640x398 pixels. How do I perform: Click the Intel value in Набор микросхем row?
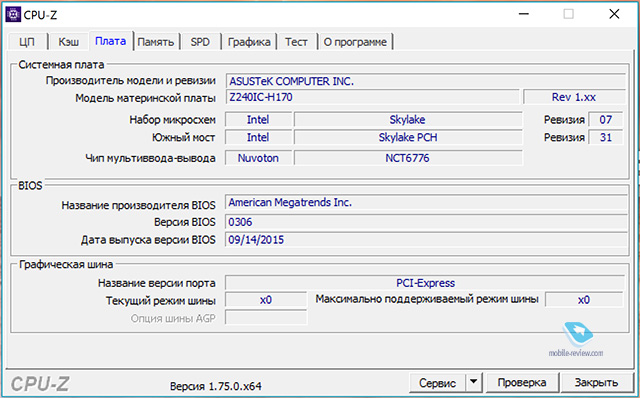pyautogui.click(x=258, y=120)
